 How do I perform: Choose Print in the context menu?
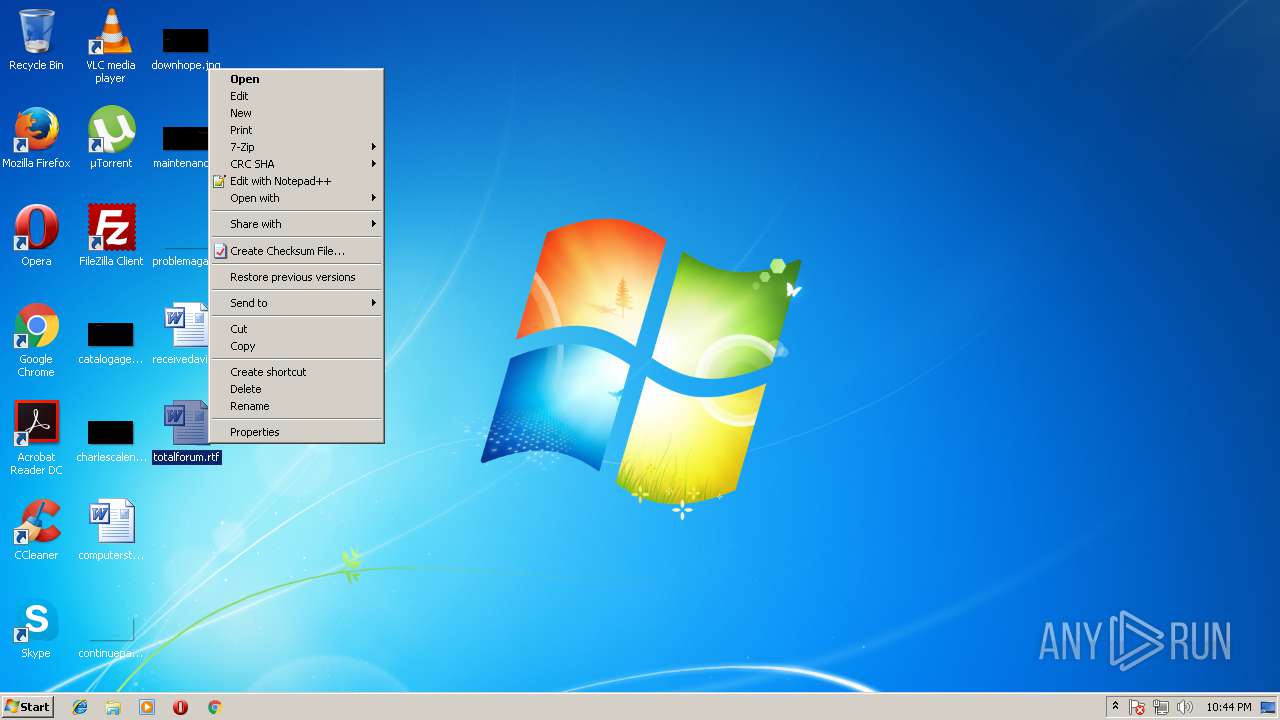[296, 130]
